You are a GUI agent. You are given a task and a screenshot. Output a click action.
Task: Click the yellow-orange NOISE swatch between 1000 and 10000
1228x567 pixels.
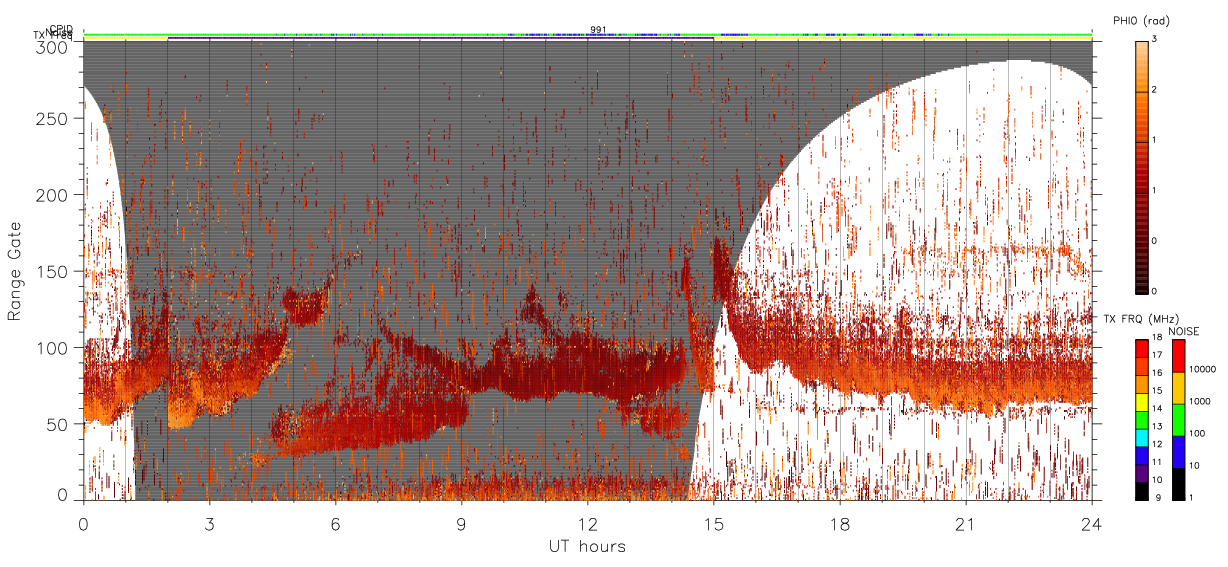click(x=1178, y=388)
